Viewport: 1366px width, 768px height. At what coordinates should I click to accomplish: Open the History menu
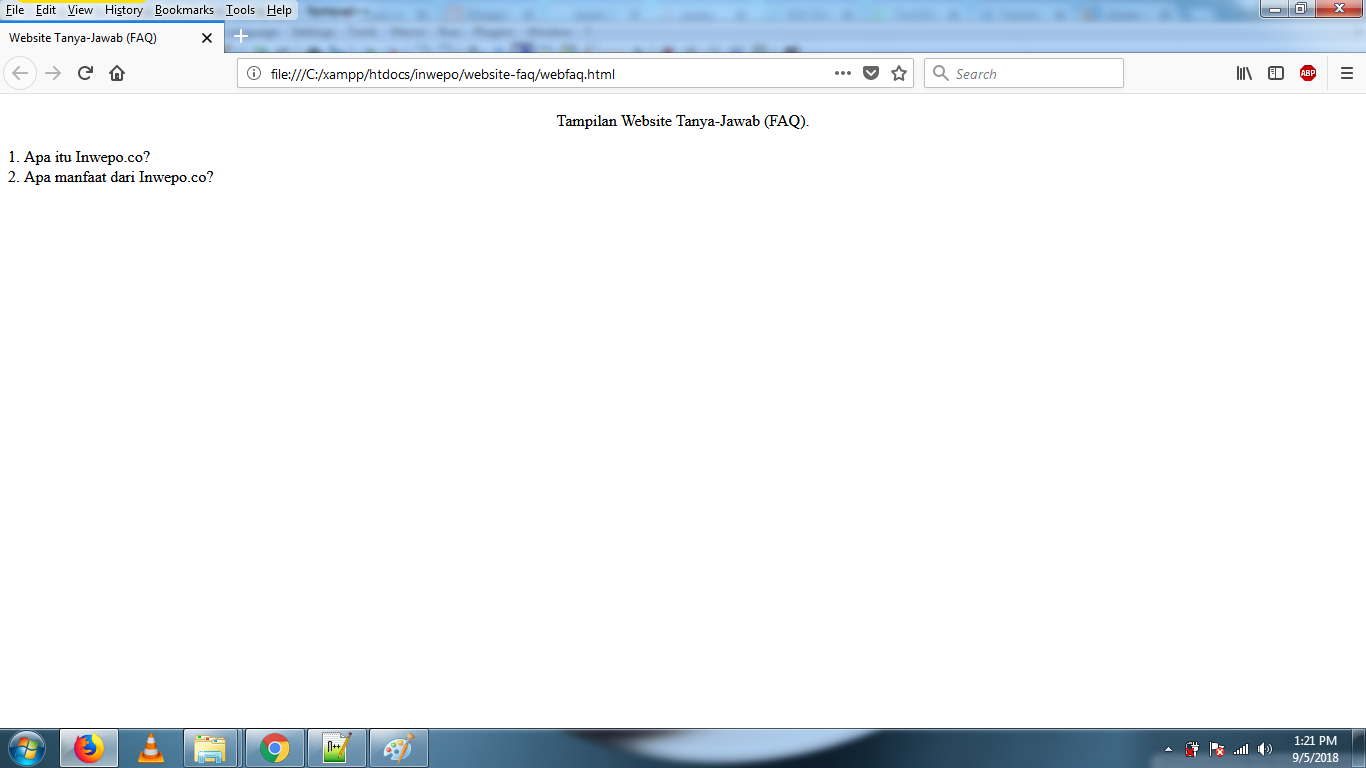click(x=124, y=10)
